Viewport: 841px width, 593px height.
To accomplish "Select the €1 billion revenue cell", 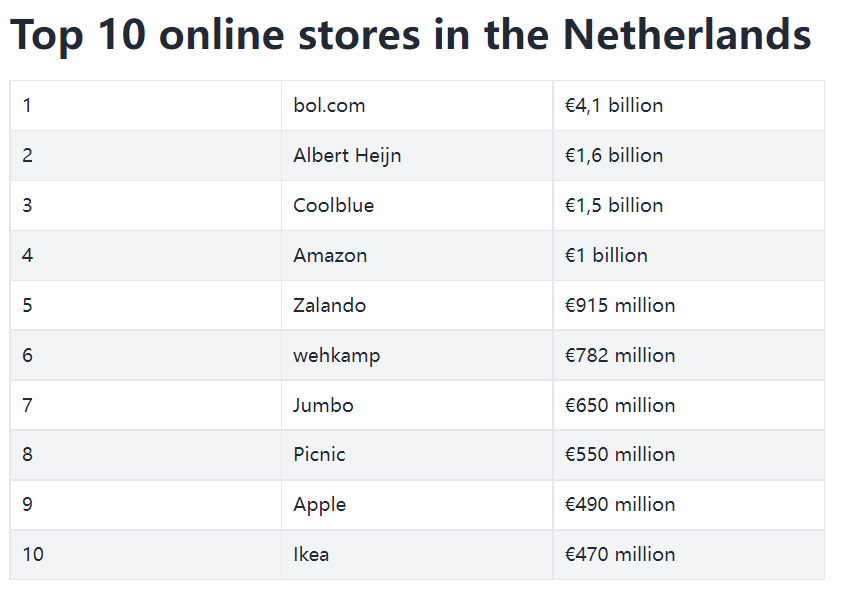I will 606,256.
